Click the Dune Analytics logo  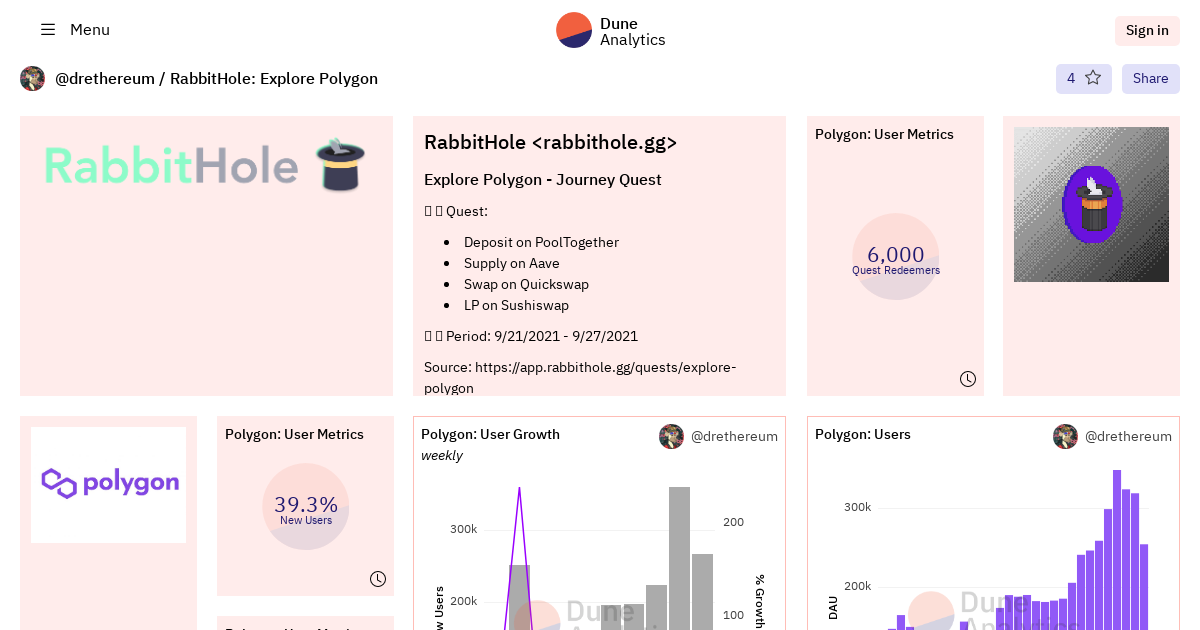(611, 30)
